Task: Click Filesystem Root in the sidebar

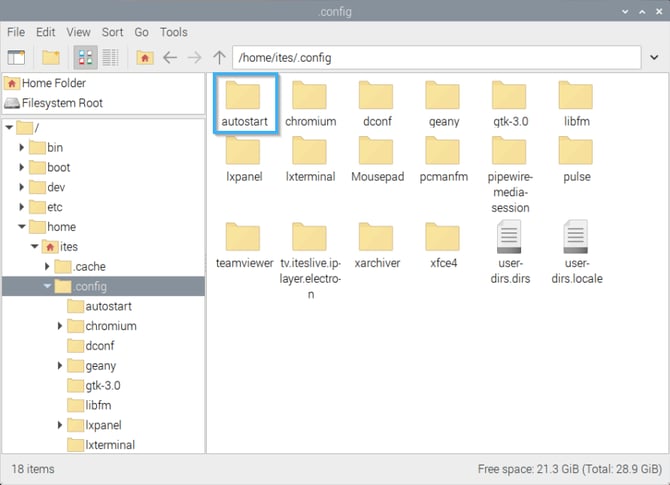Action: [61, 103]
